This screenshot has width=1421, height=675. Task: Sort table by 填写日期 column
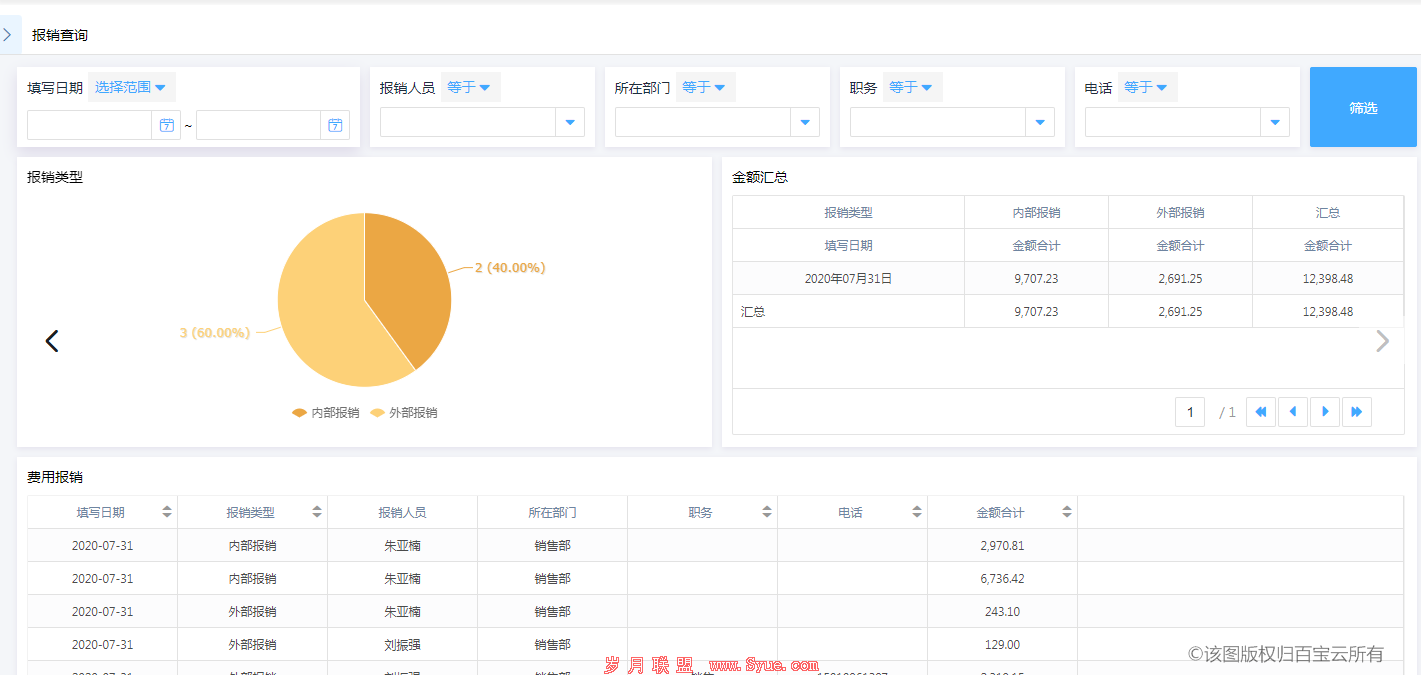[167, 512]
